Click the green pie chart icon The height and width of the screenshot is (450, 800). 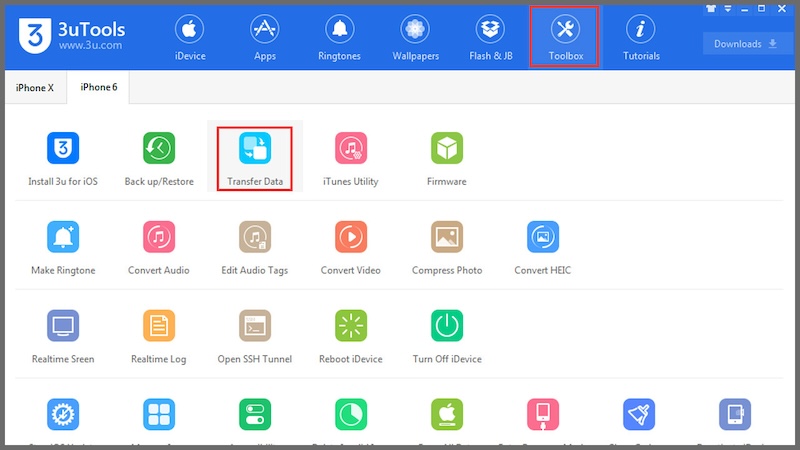[x=351, y=414]
